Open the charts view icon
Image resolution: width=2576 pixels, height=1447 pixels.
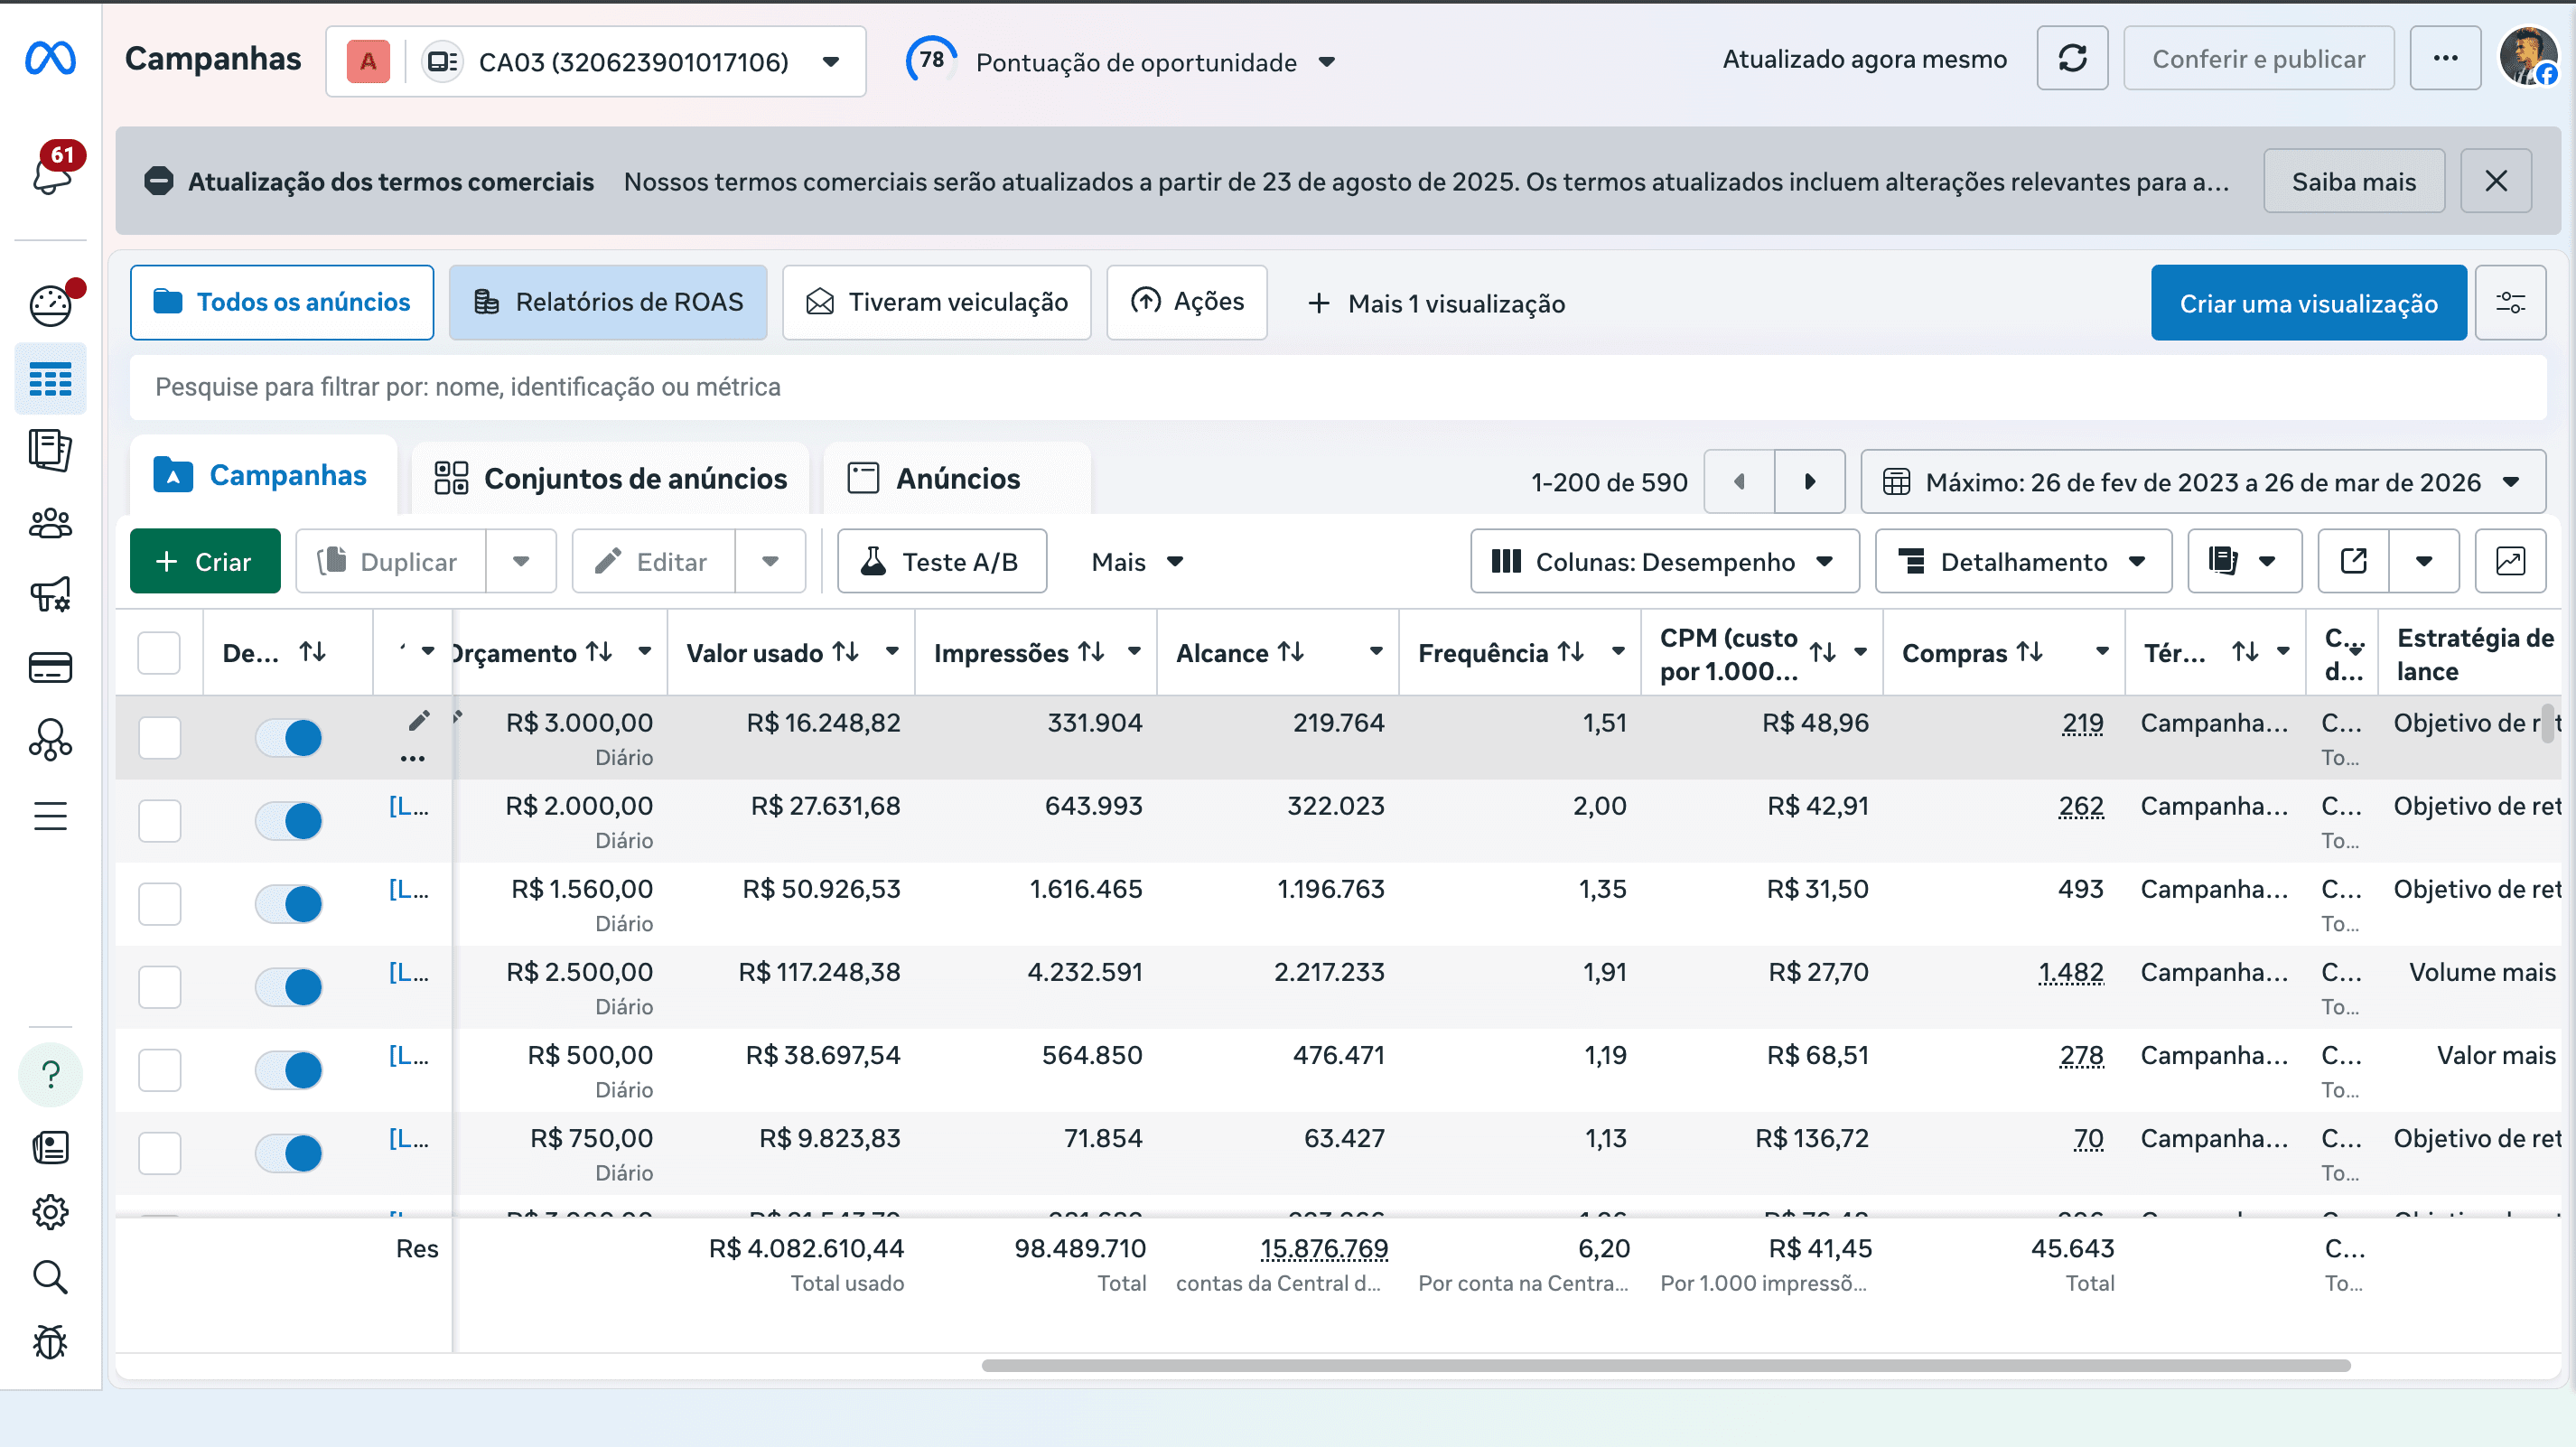coord(2510,561)
